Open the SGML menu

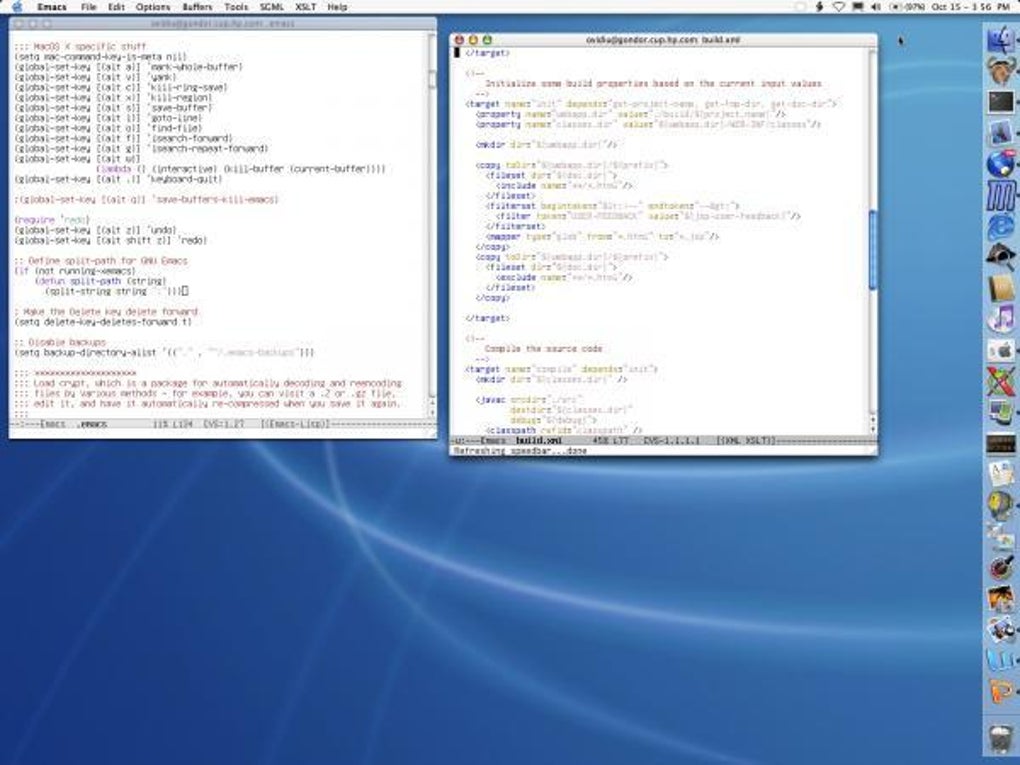click(271, 7)
